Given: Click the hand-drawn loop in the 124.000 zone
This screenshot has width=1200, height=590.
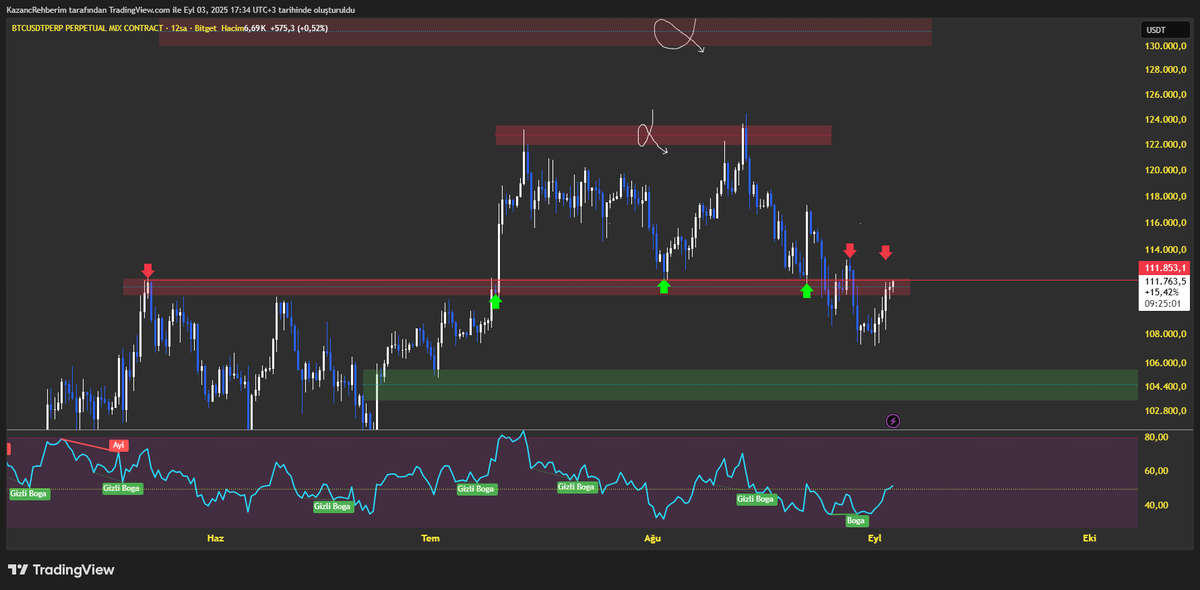Looking at the screenshot, I should pos(651,134).
